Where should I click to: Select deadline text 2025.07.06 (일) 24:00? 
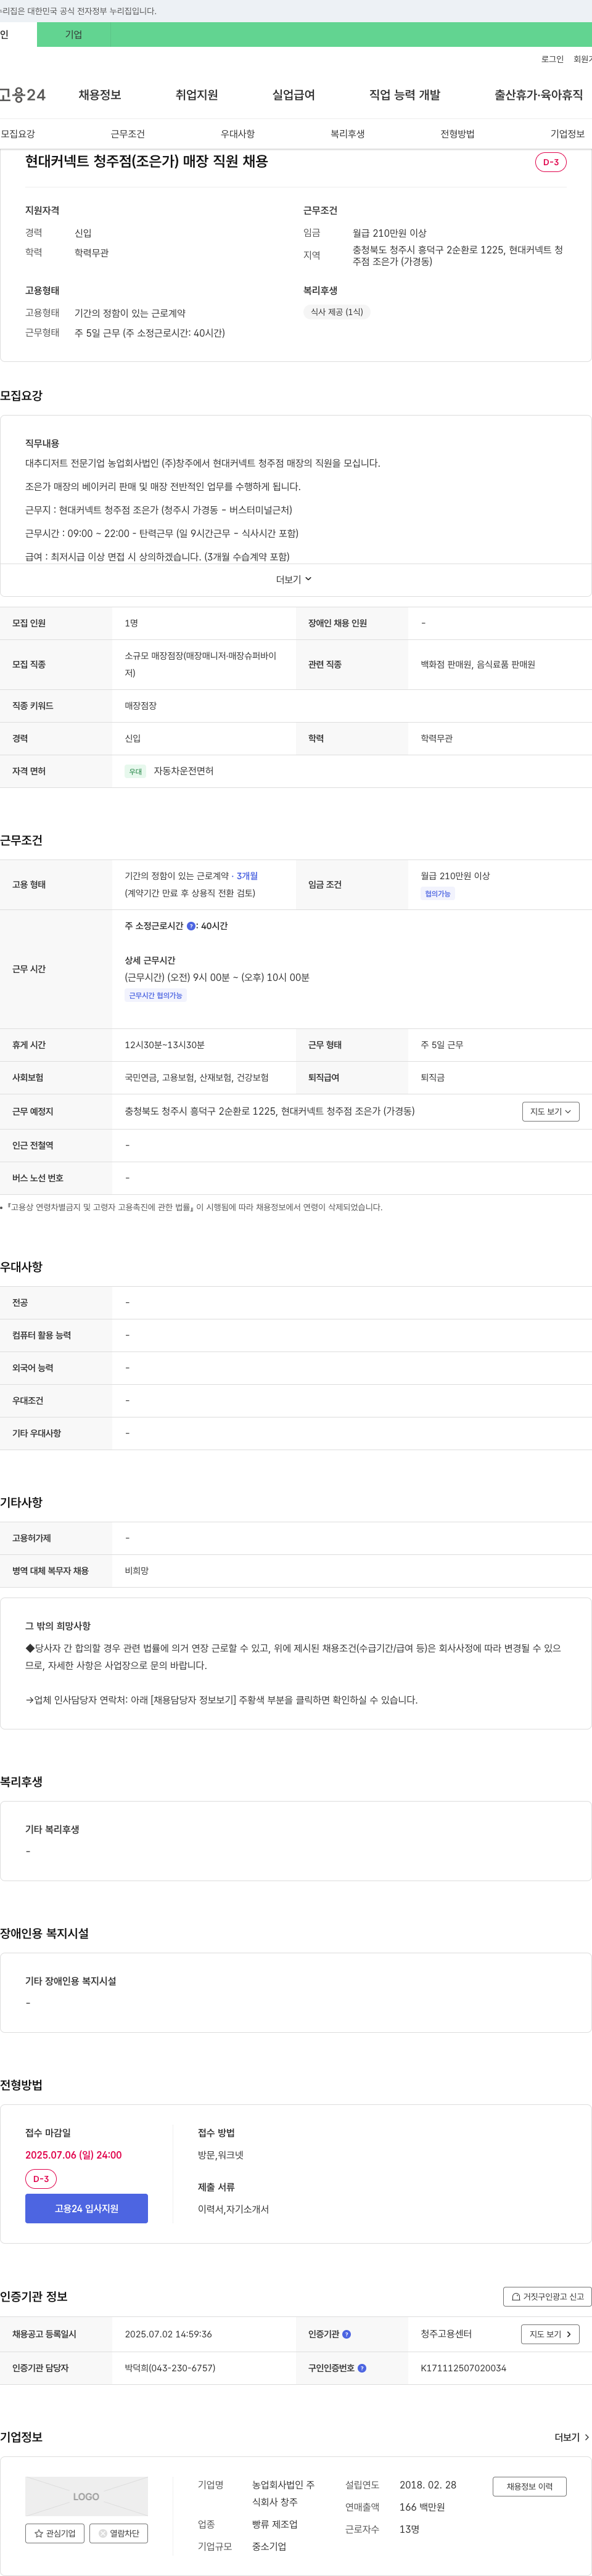tap(73, 2155)
